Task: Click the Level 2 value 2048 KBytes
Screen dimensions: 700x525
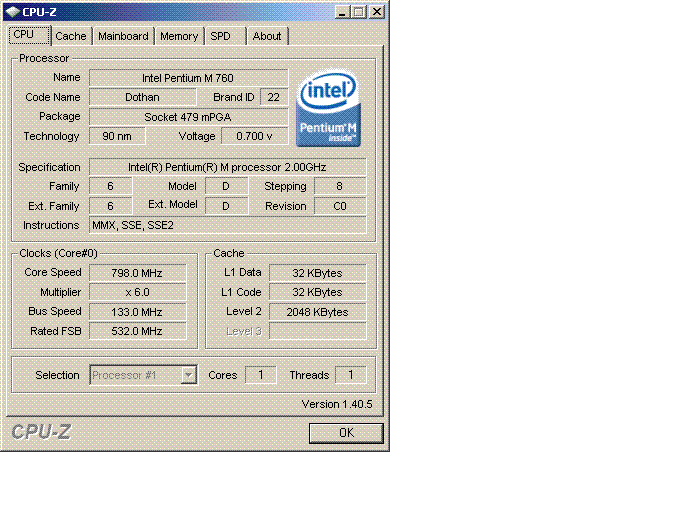Action: (317, 312)
